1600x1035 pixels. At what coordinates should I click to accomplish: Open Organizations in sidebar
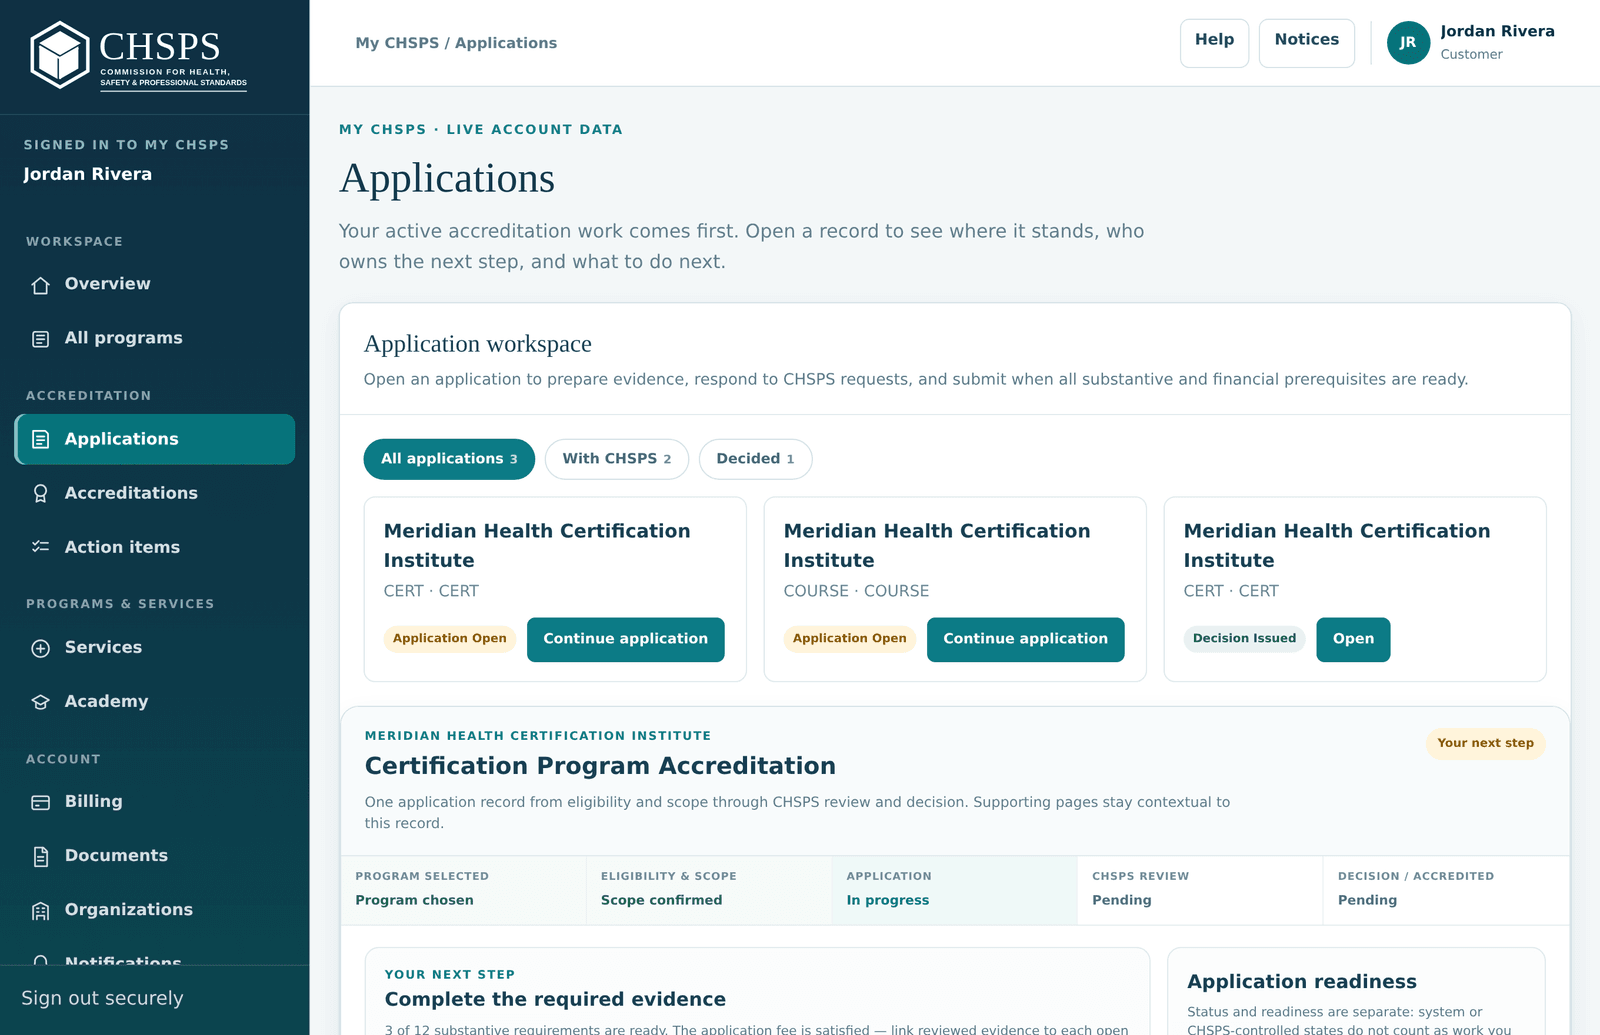pyautogui.click(x=155, y=909)
